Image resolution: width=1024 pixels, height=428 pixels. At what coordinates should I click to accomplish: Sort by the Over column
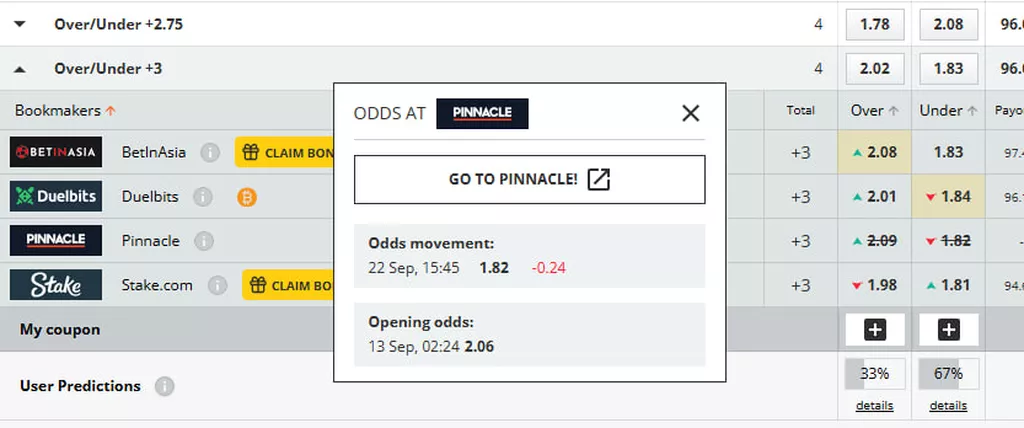point(874,111)
